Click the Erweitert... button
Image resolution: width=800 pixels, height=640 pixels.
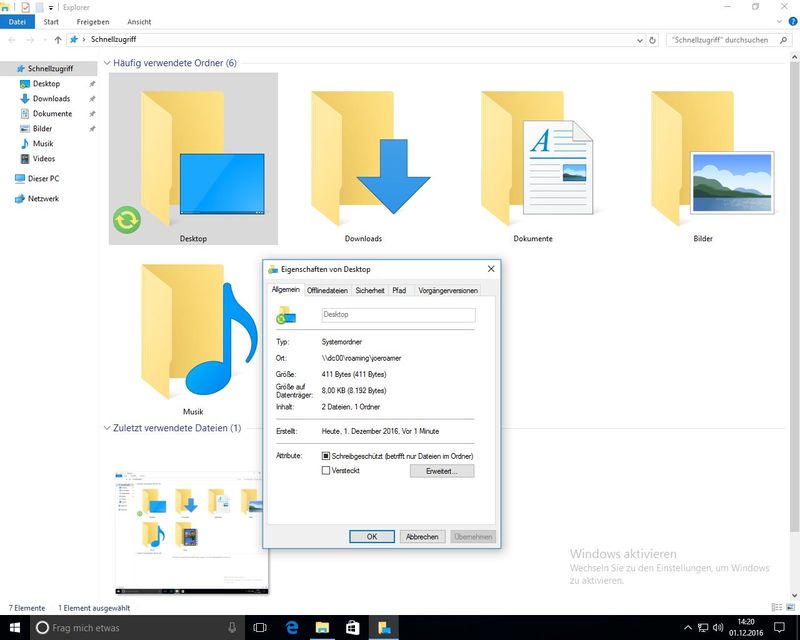[441, 471]
